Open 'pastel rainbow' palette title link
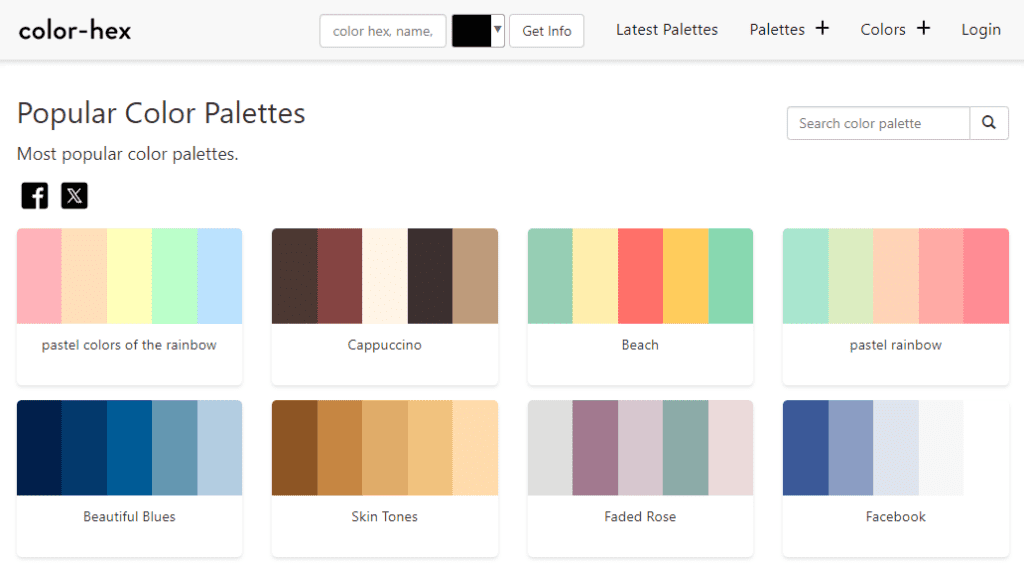Viewport: 1024px width, 563px height. [896, 345]
